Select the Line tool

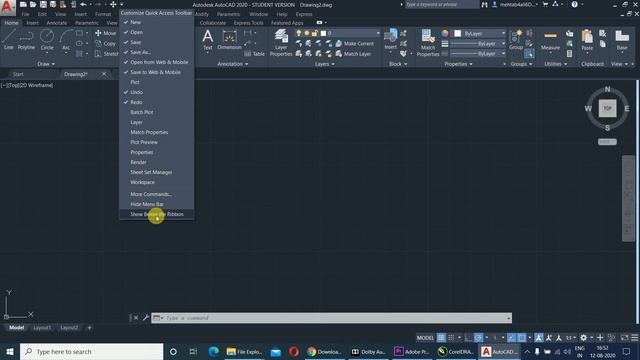(x=9, y=39)
